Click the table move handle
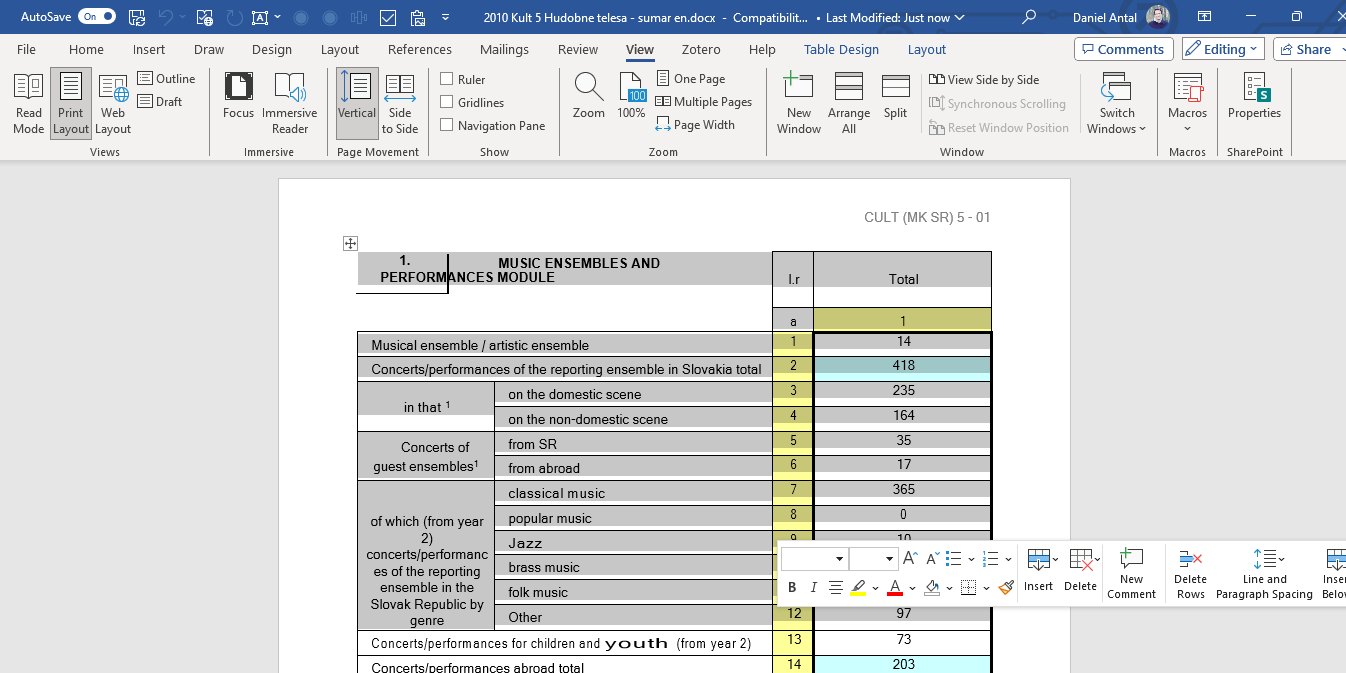Image resolution: width=1346 pixels, height=673 pixels. [350, 243]
